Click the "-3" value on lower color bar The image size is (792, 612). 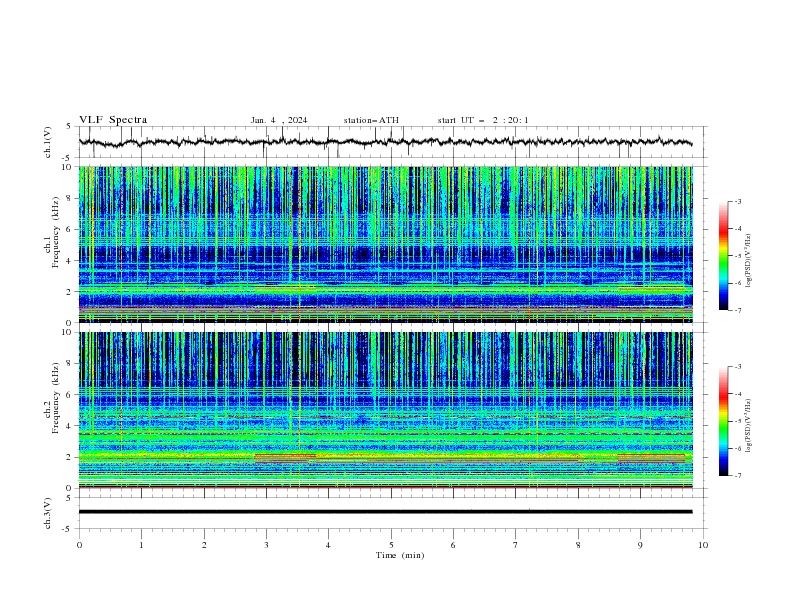click(737, 367)
